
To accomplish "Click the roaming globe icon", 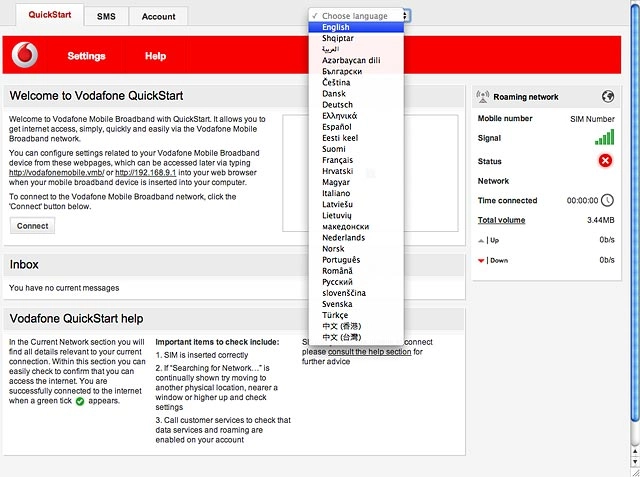I will [x=608, y=97].
